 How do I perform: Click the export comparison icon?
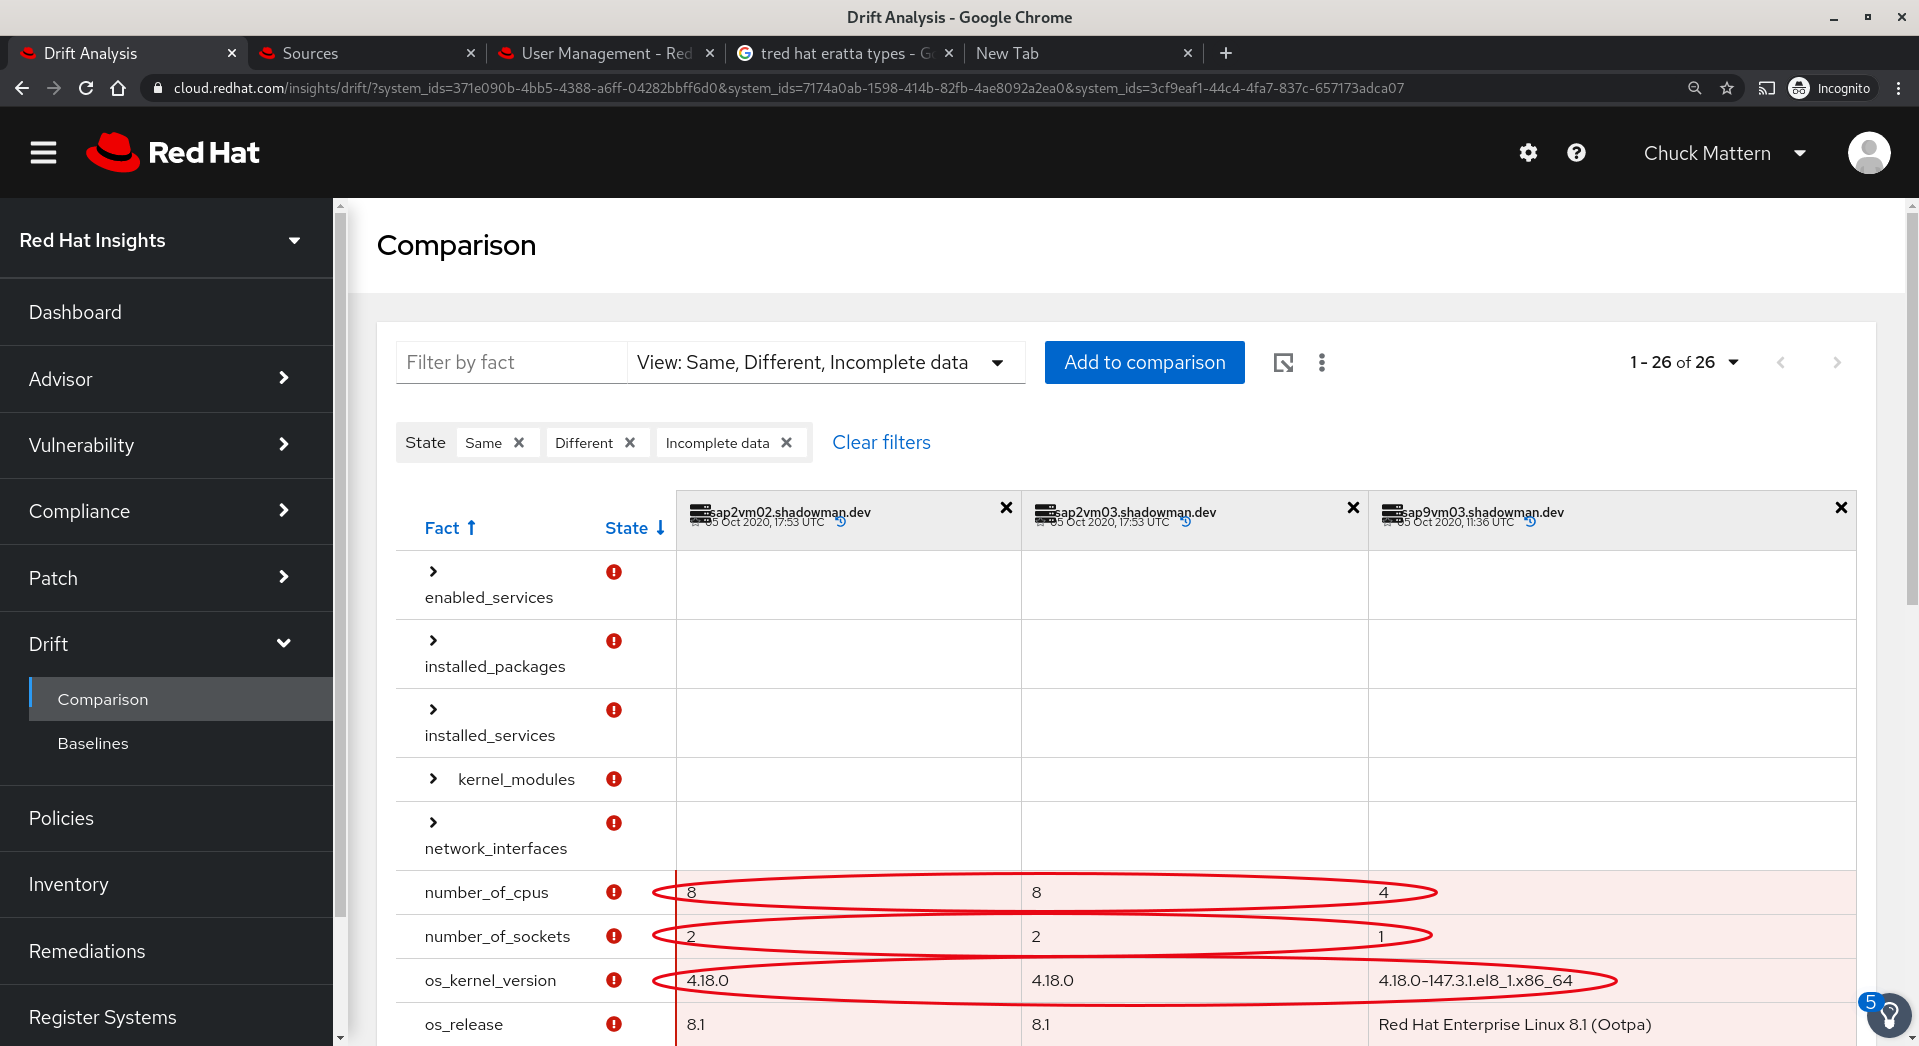click(x=1283, y=362)
